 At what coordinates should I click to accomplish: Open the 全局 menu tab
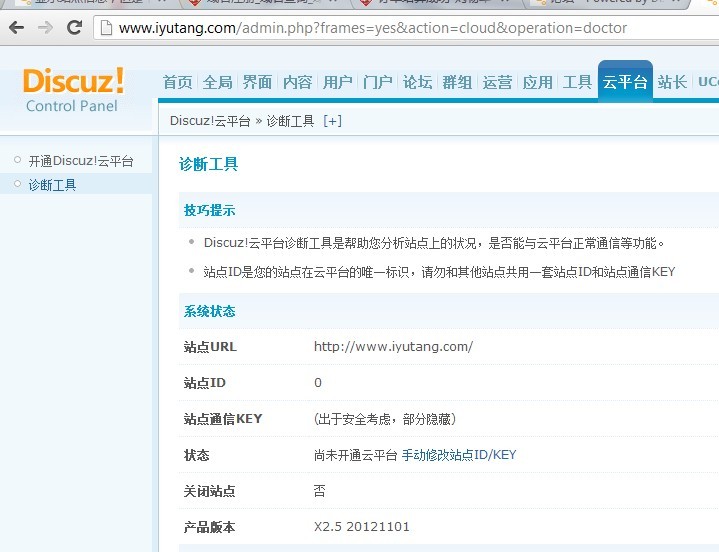click(x=217, y=83)
